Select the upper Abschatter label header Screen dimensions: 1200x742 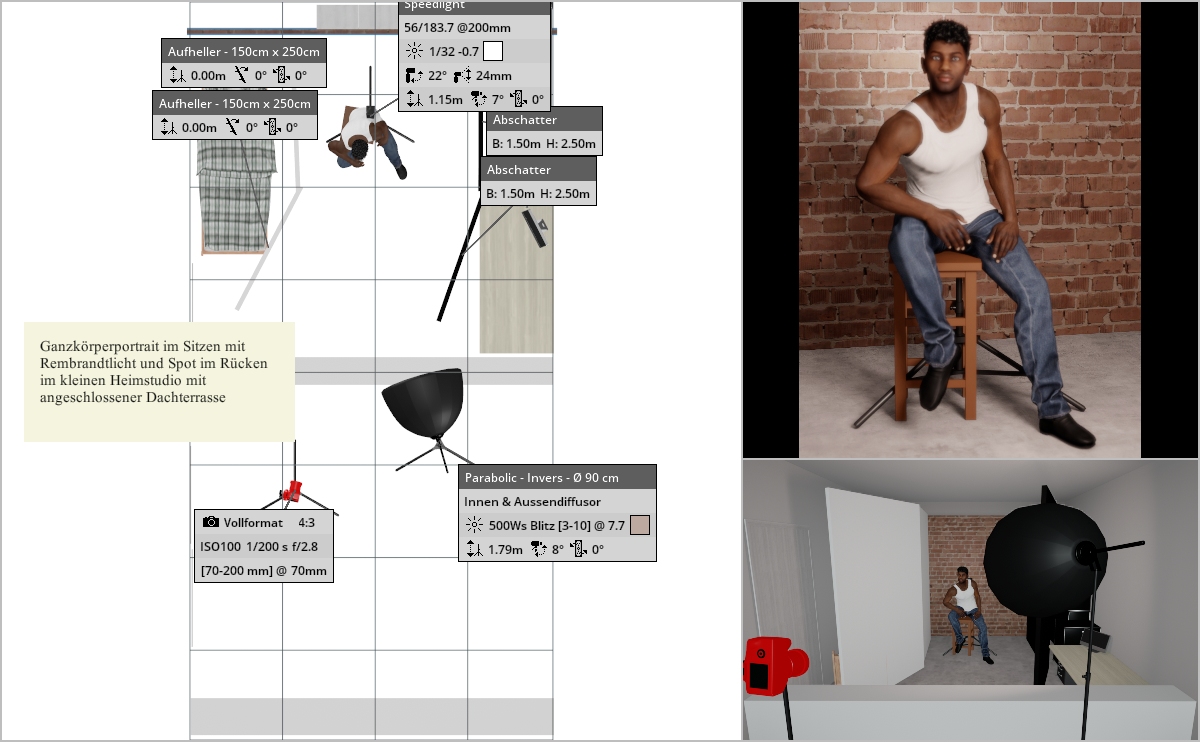(545, 119)
